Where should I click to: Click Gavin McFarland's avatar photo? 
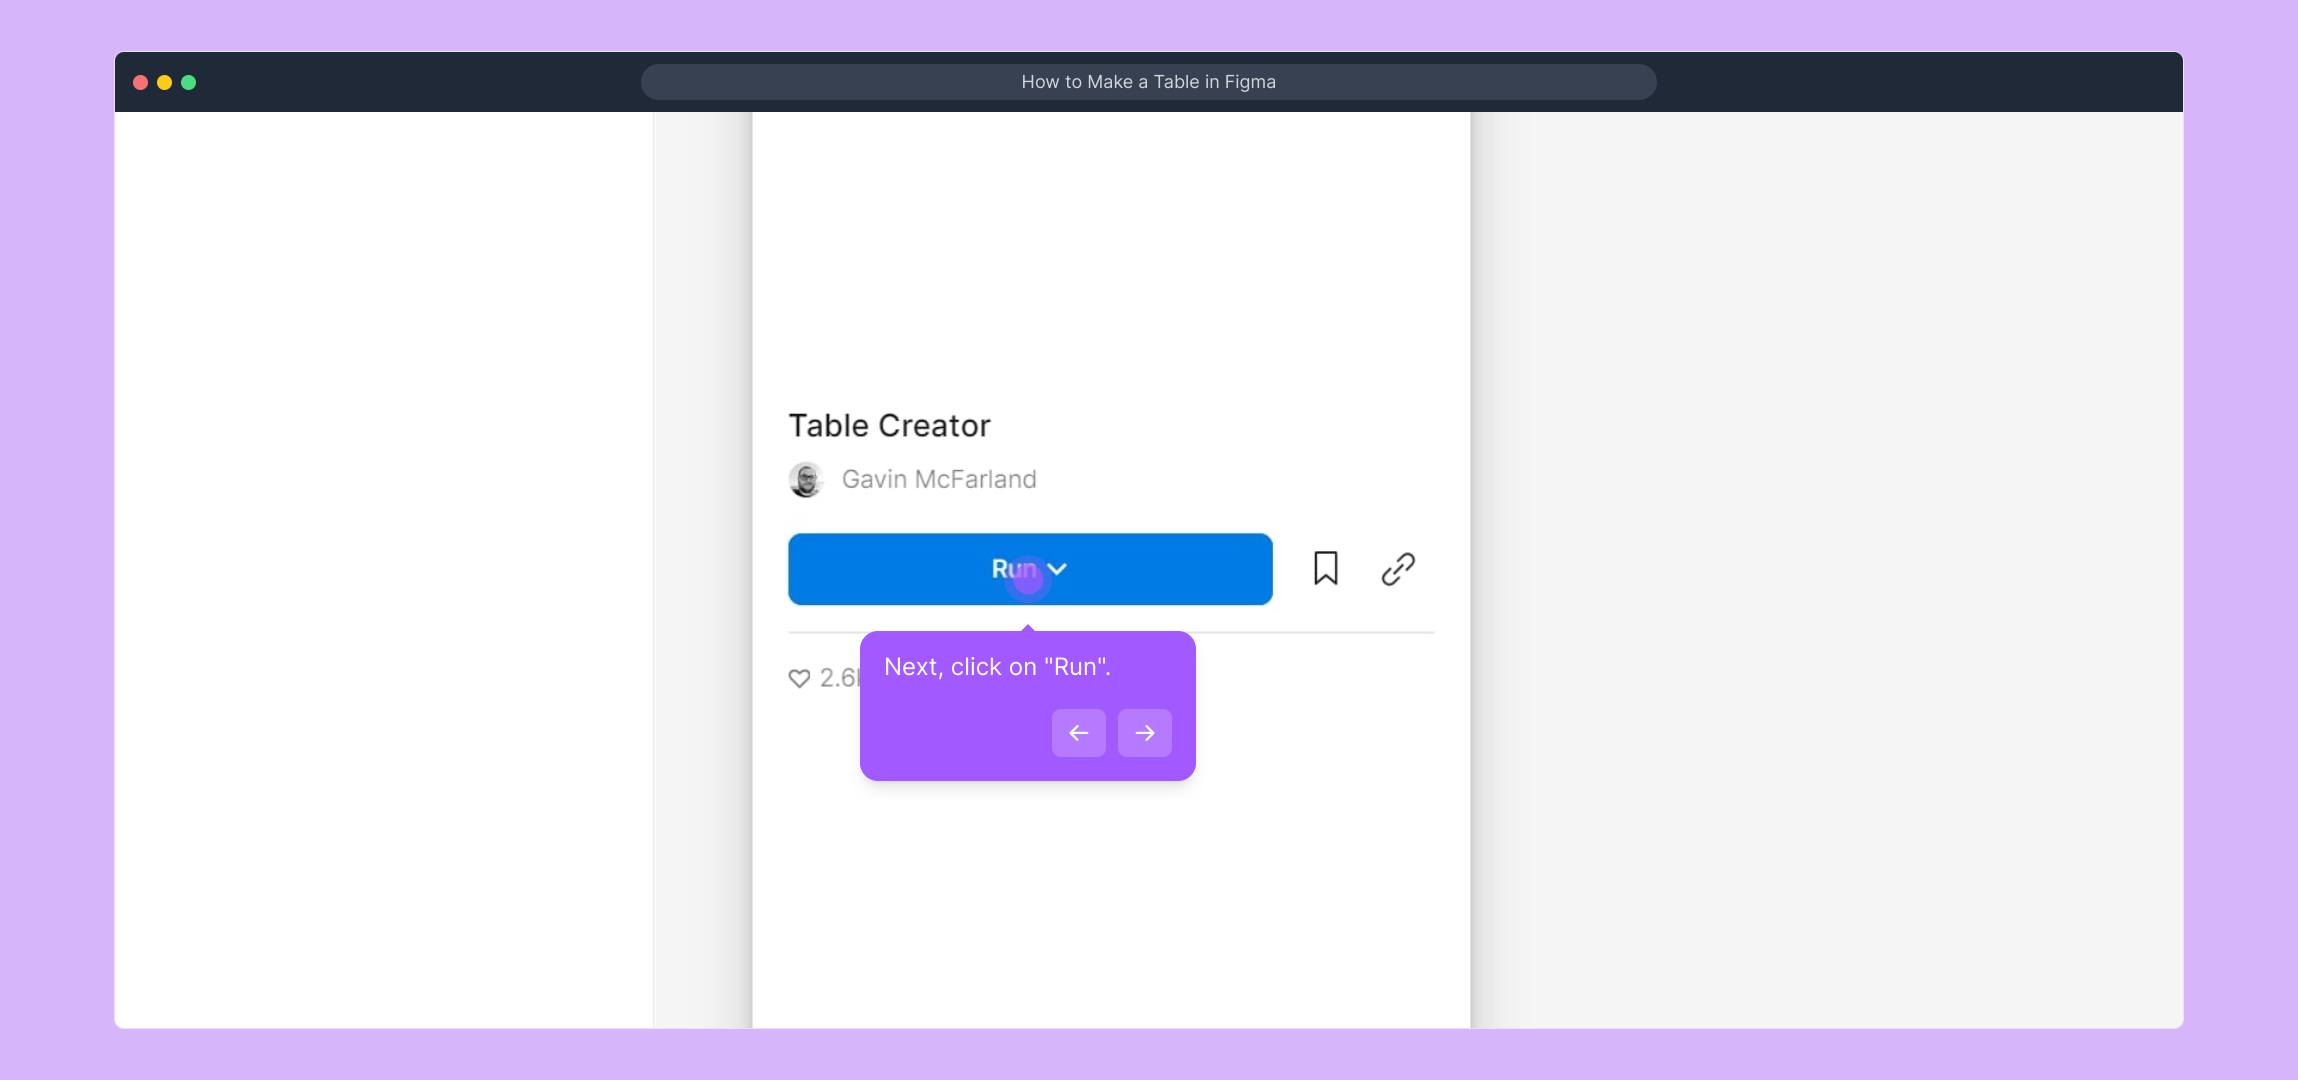[x=805, y=480]
